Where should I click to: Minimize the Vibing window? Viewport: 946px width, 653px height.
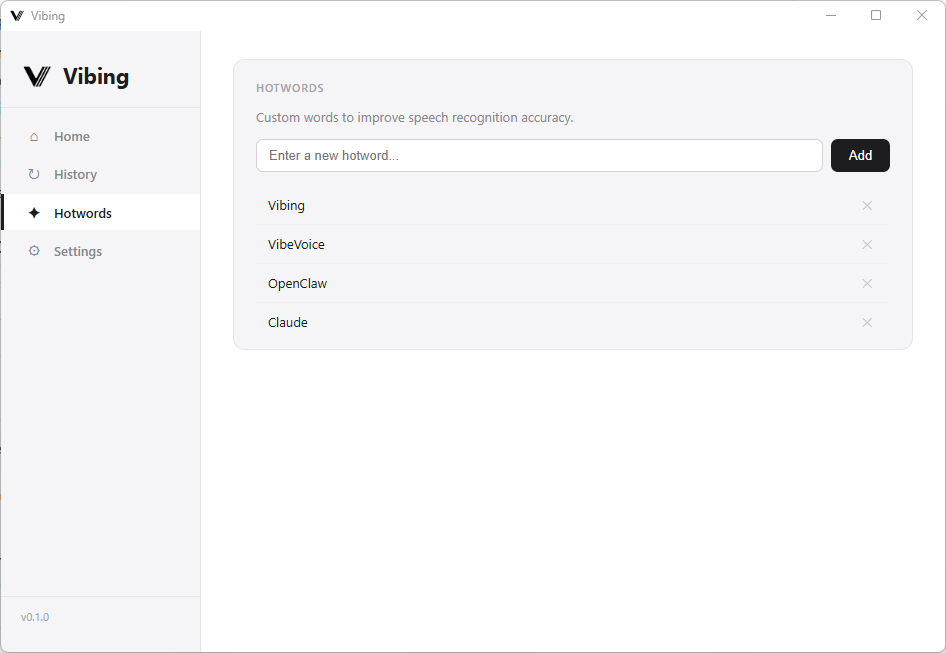[830, 15]
